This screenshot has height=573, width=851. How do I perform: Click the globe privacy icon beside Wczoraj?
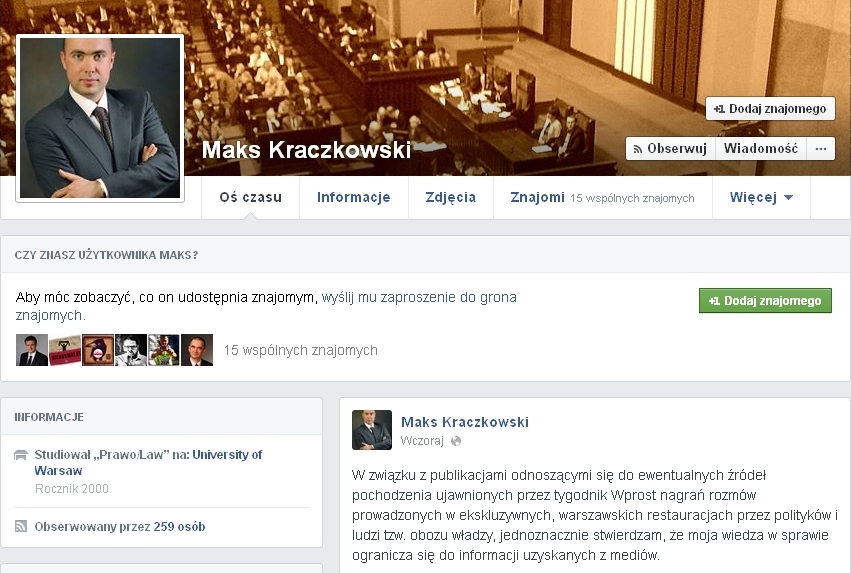tap(456, 441)
